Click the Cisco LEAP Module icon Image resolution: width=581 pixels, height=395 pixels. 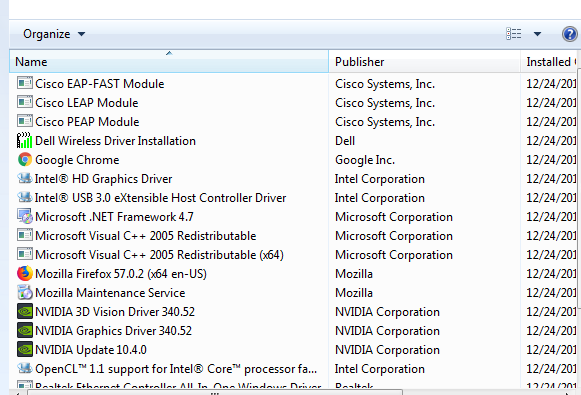pyautogui.click(x=25, y=102)
